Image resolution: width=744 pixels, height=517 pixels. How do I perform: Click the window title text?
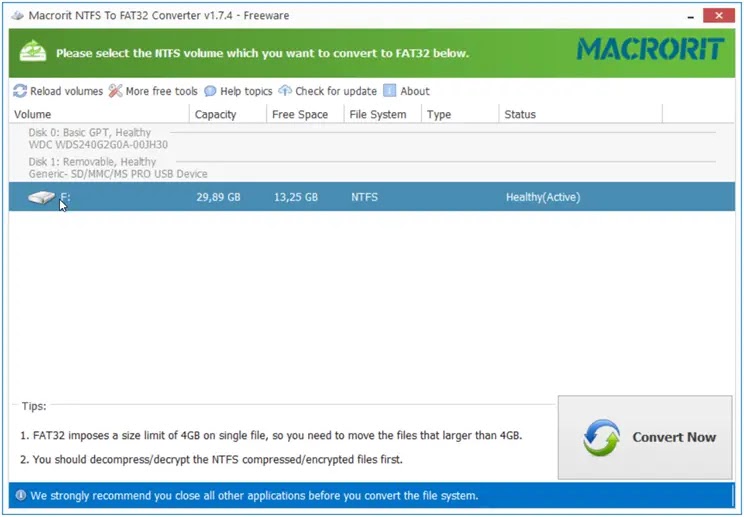(159, 16)
